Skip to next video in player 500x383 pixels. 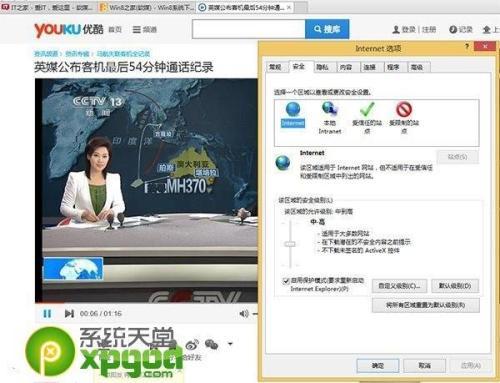69,313
